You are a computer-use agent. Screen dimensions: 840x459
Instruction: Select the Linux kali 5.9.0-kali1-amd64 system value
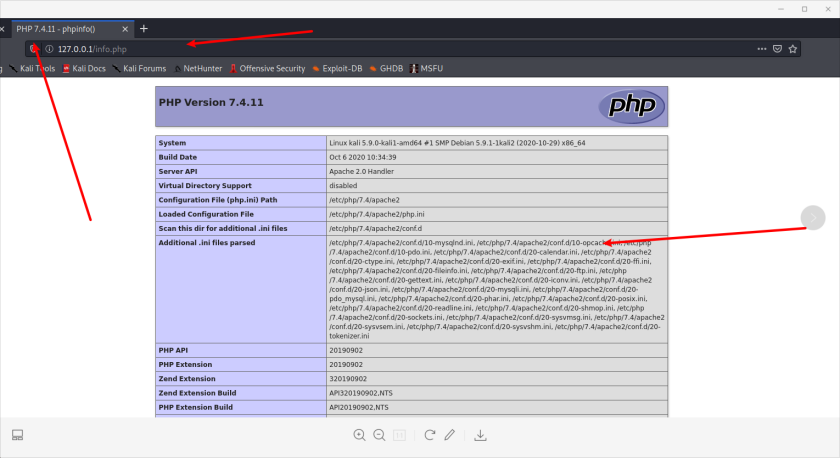(457, 143)
